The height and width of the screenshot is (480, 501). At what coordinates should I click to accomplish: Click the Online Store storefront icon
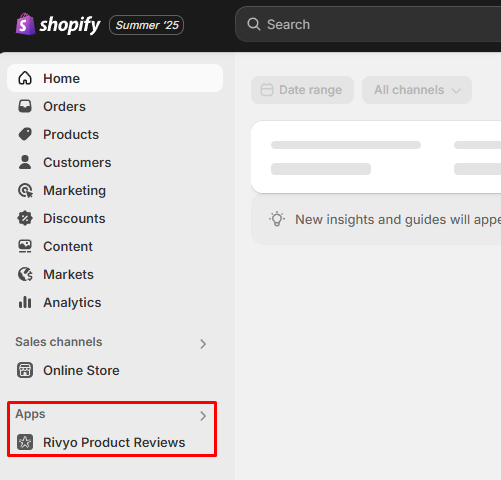25,370
